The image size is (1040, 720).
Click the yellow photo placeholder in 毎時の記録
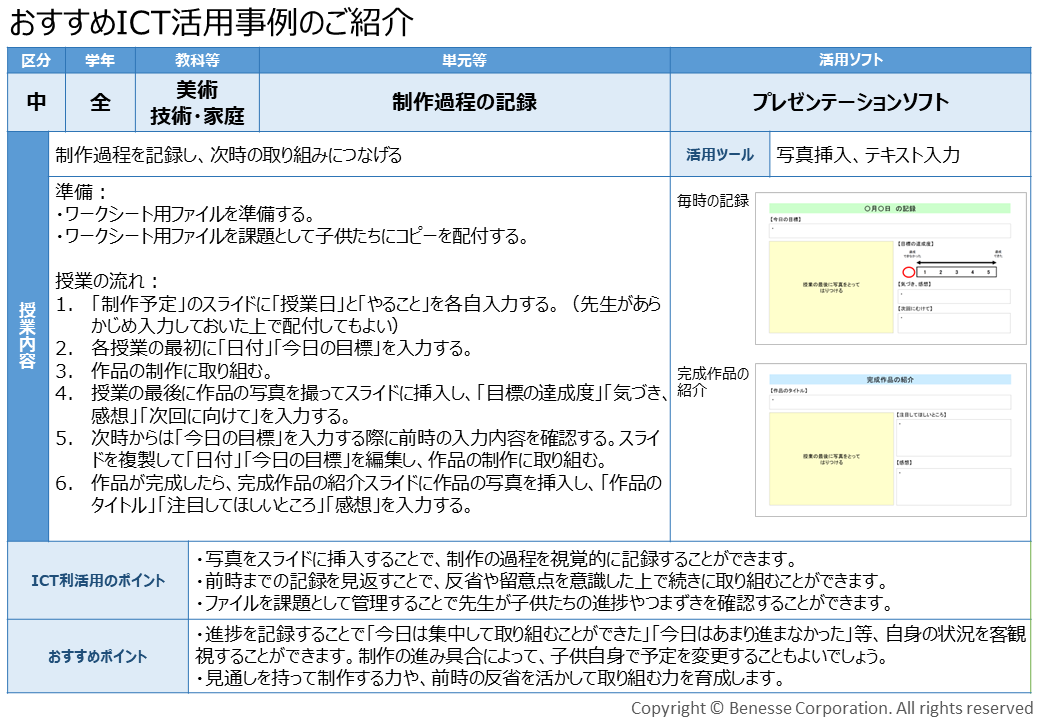click(x=831, y=285)
